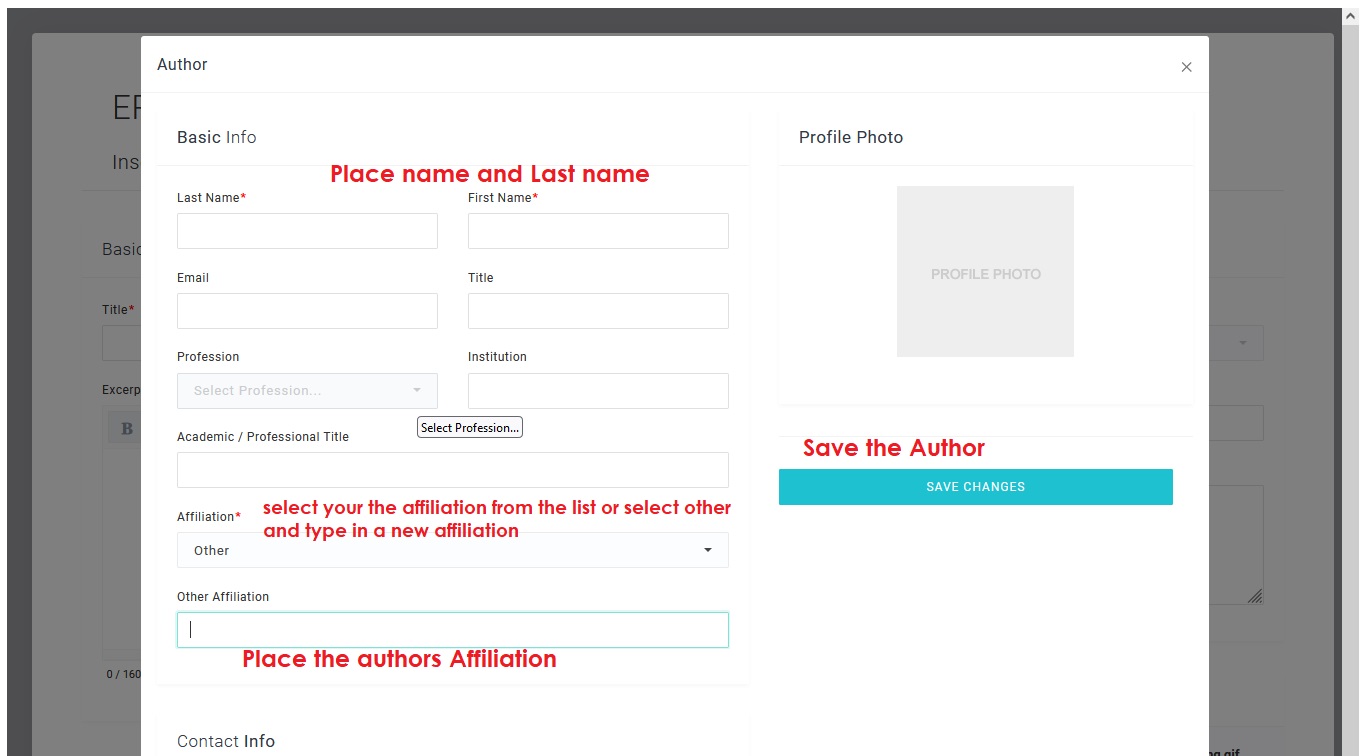Click the Other Affiliation text box

pyautogui.click(x=453, y=630)
